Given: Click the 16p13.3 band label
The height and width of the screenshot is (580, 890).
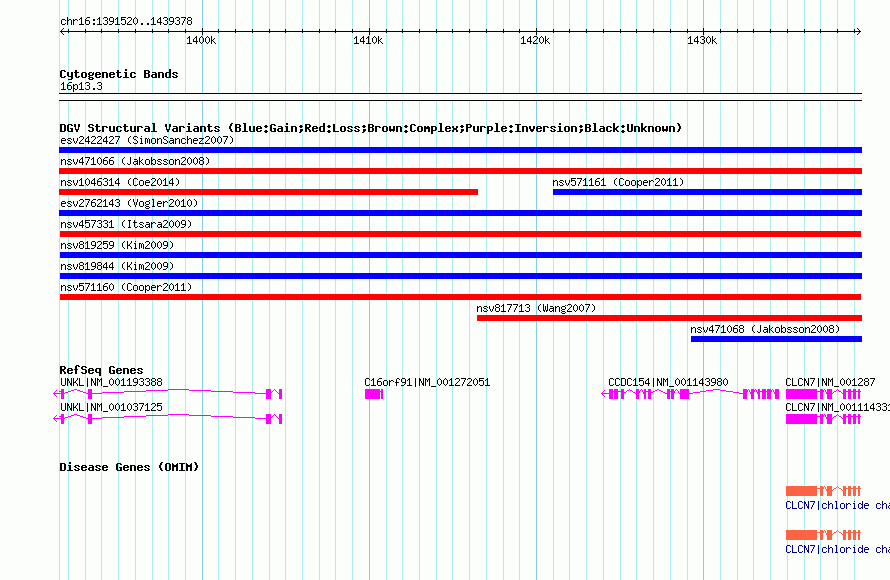Looking at the screenshot, I should (x=81, y=86).
